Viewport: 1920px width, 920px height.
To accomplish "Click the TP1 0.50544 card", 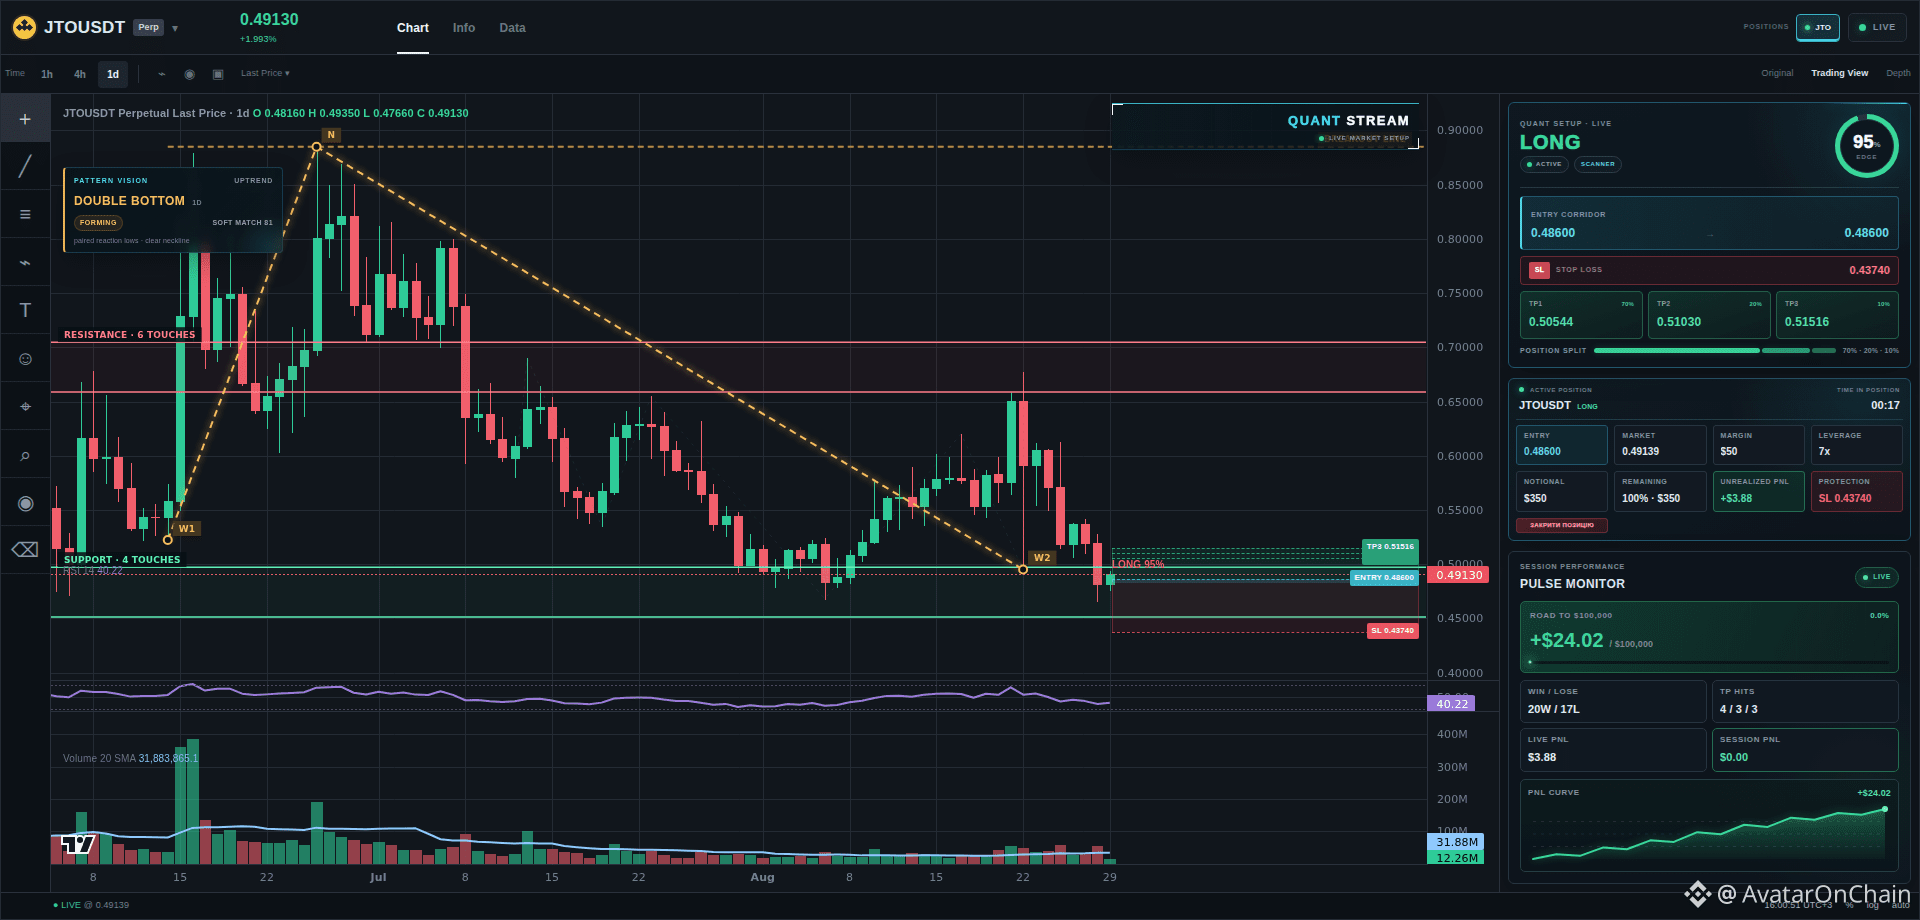I will click(1581, 314).
